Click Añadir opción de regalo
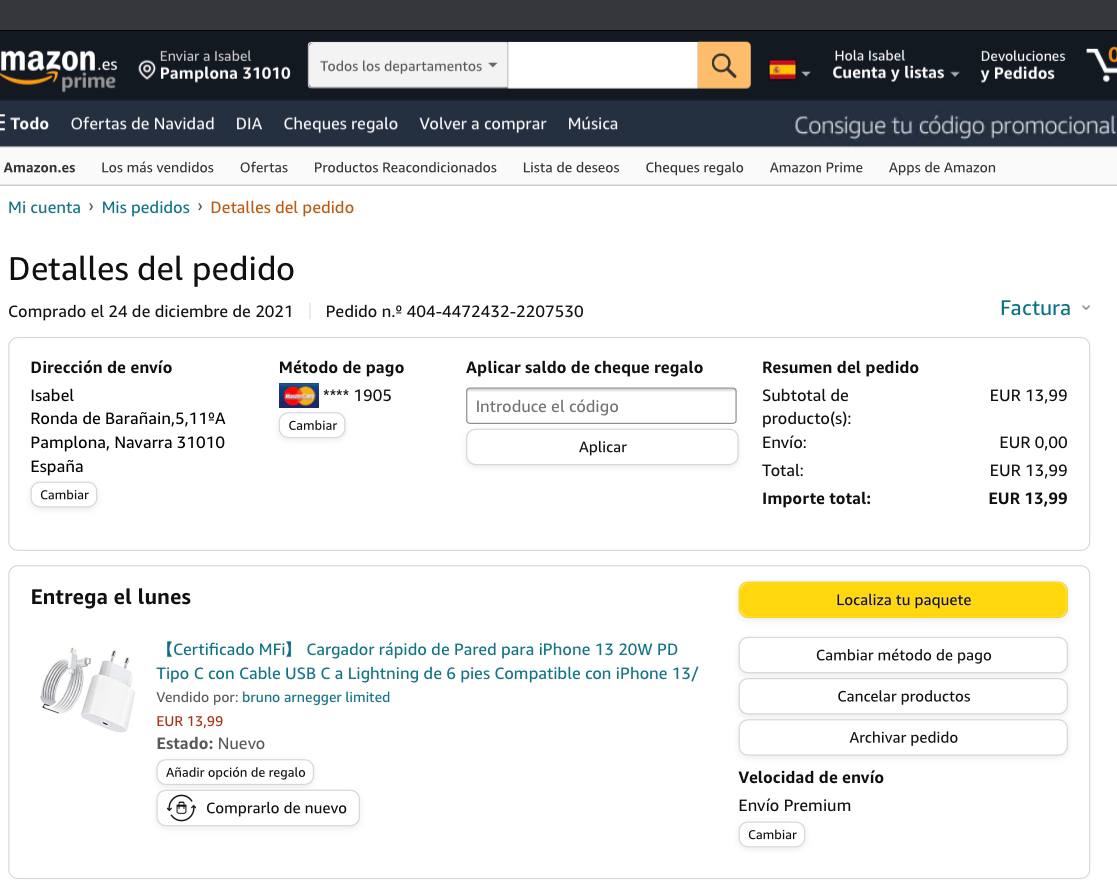Screen dimensions: 1117x893 235,772
